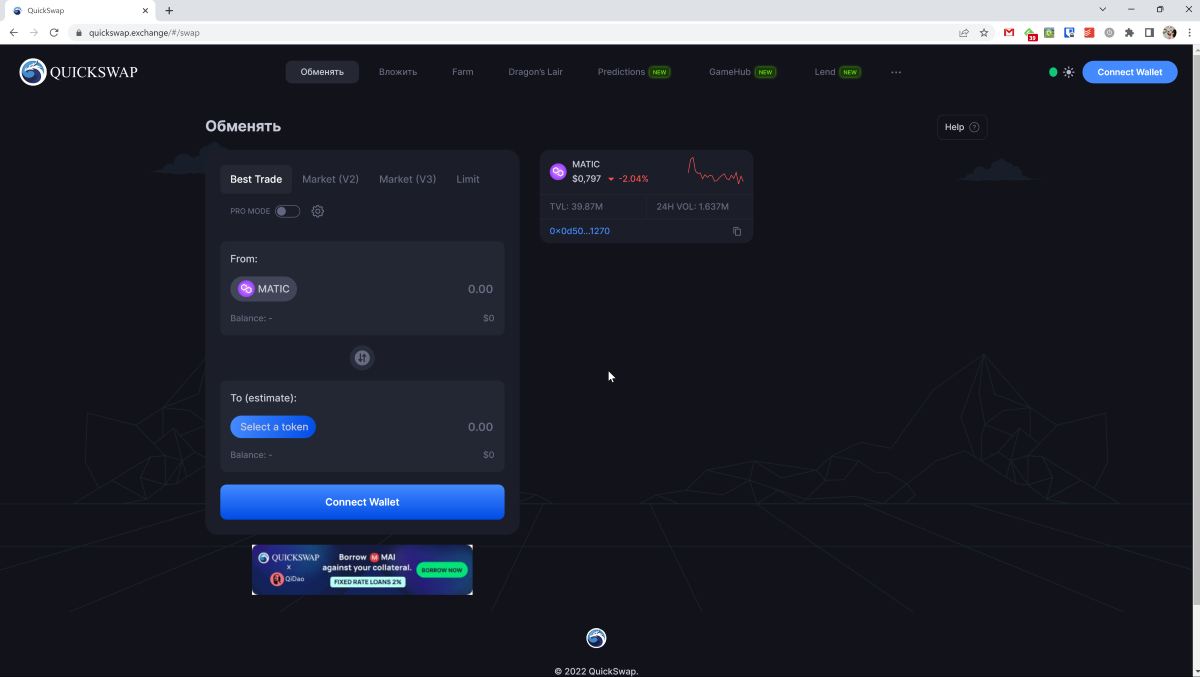Select the Market (V2) tab
The width and height of the screenshot is (1200, 677).
pyautogui.click(x=330, y=179)
